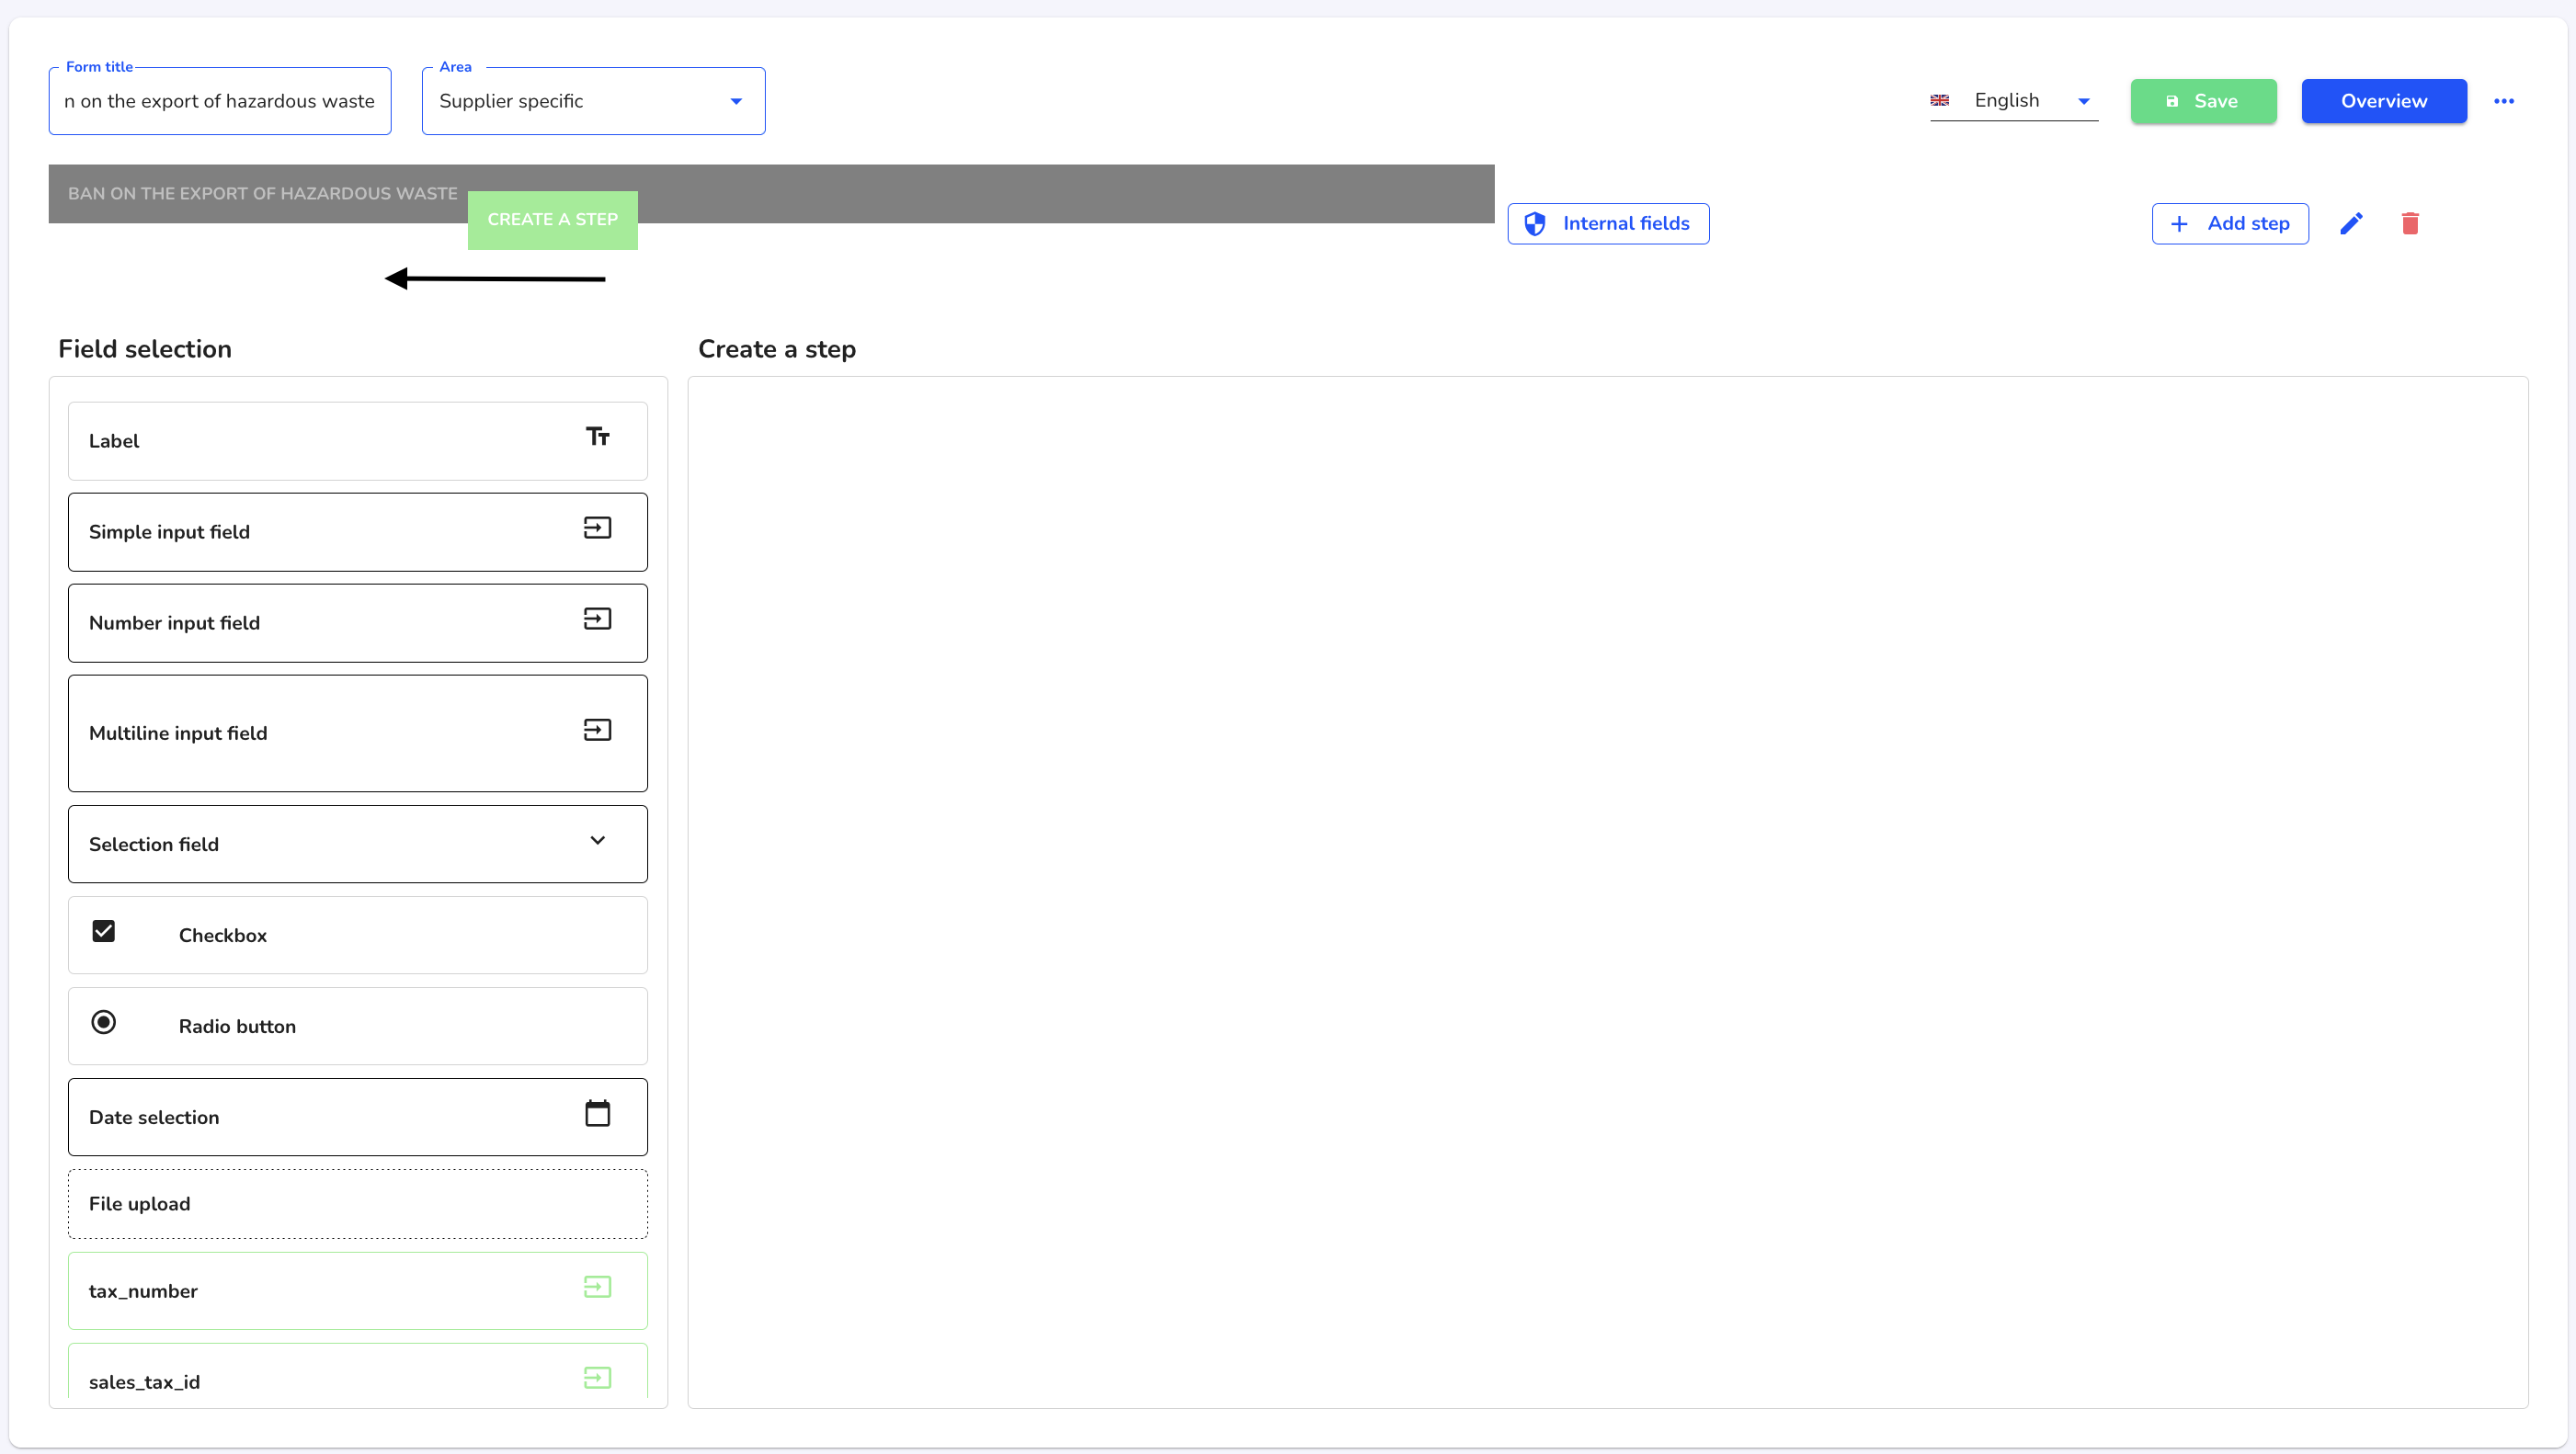
Task: Click the red trash delete icon
Action: [2410, 223]
